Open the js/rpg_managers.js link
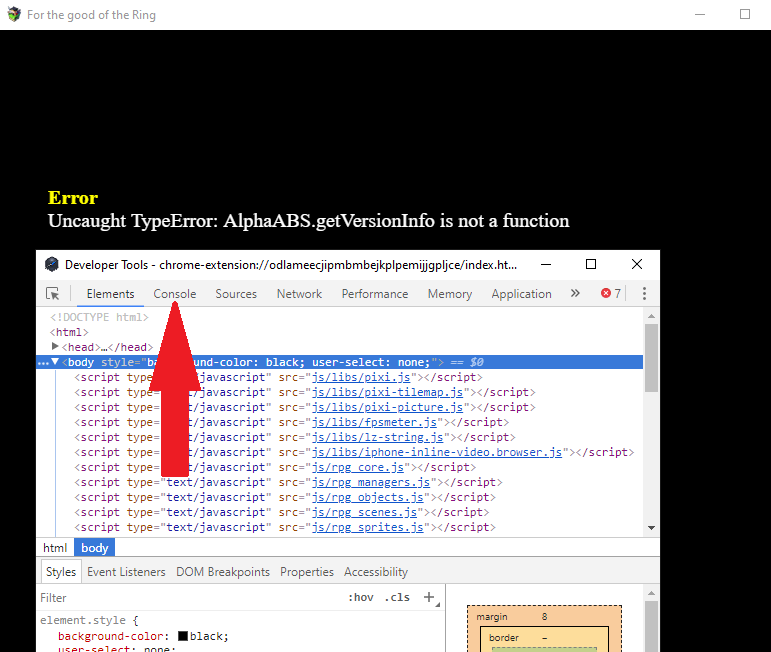The image size is (771, 652). (x=371, y=482)
